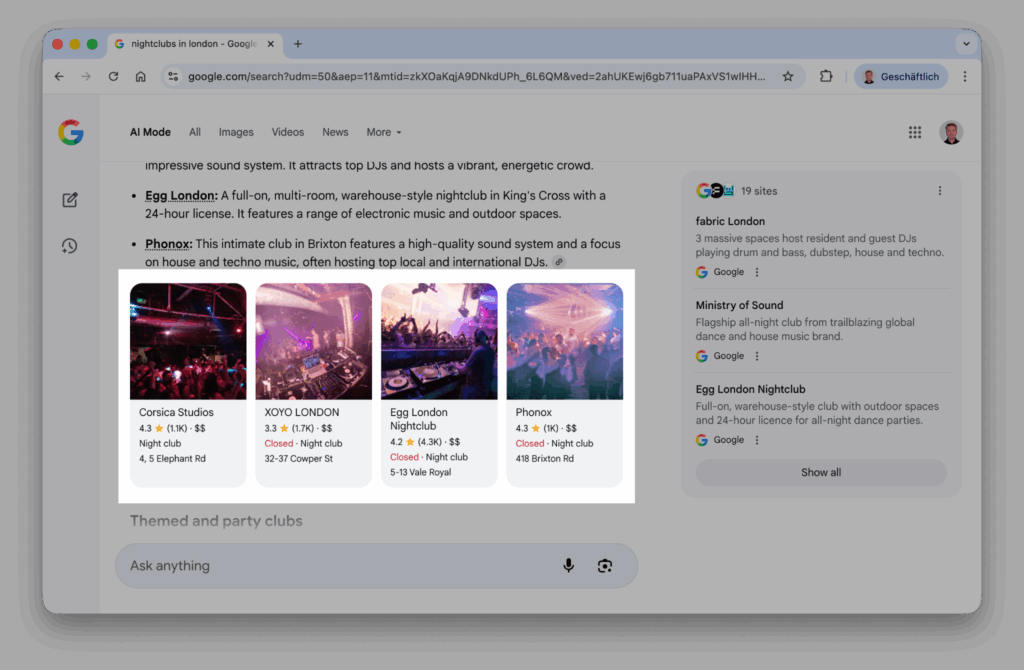Click the microphone voice search icon

click(568, 566)
